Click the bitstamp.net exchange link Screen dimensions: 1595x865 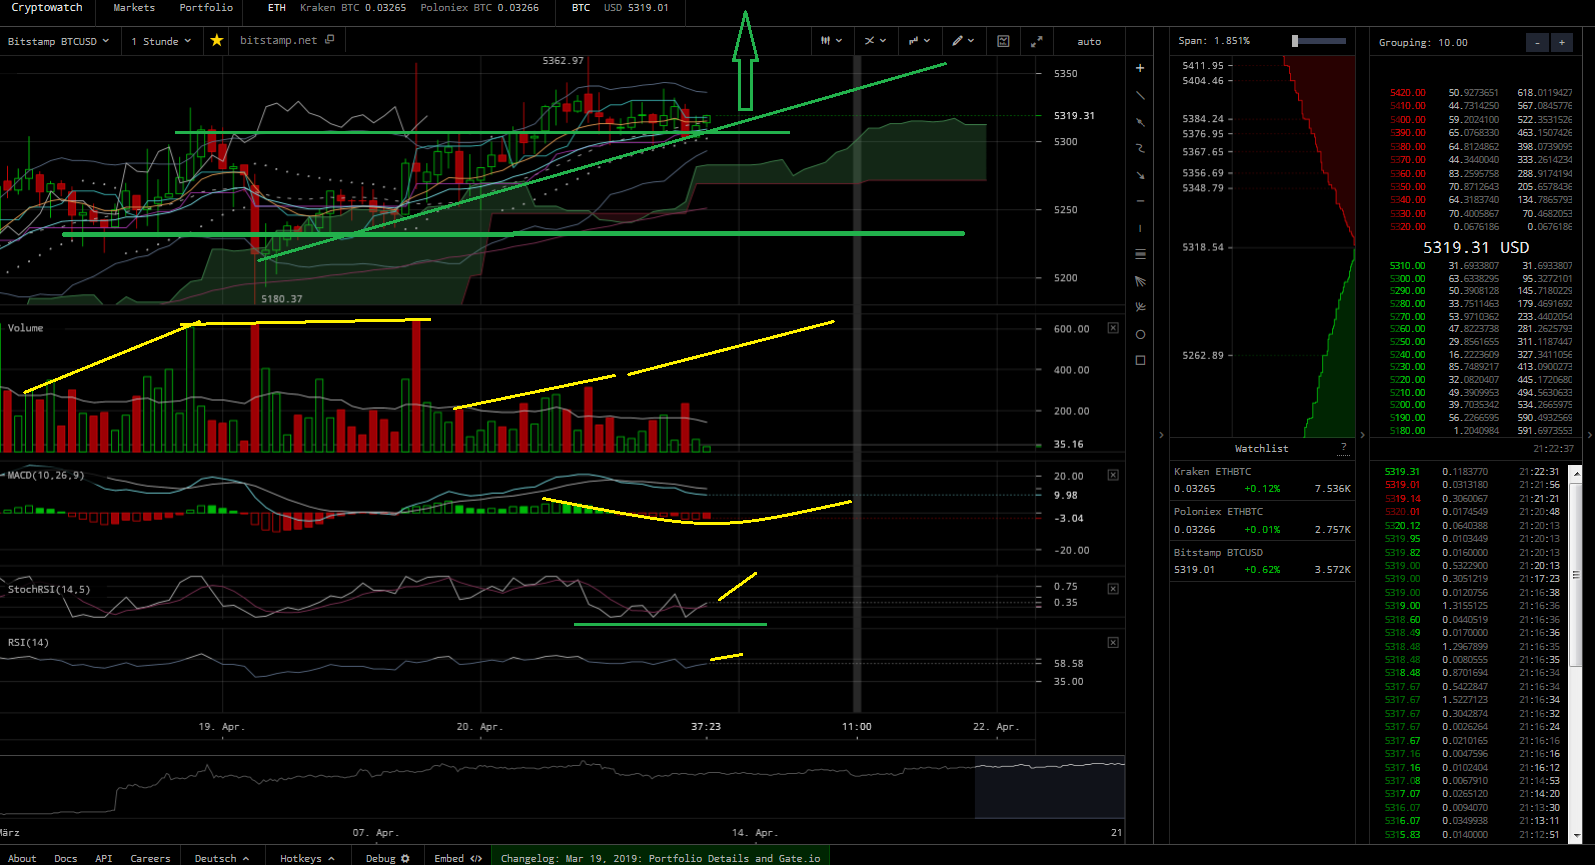[x=278, y=41]
